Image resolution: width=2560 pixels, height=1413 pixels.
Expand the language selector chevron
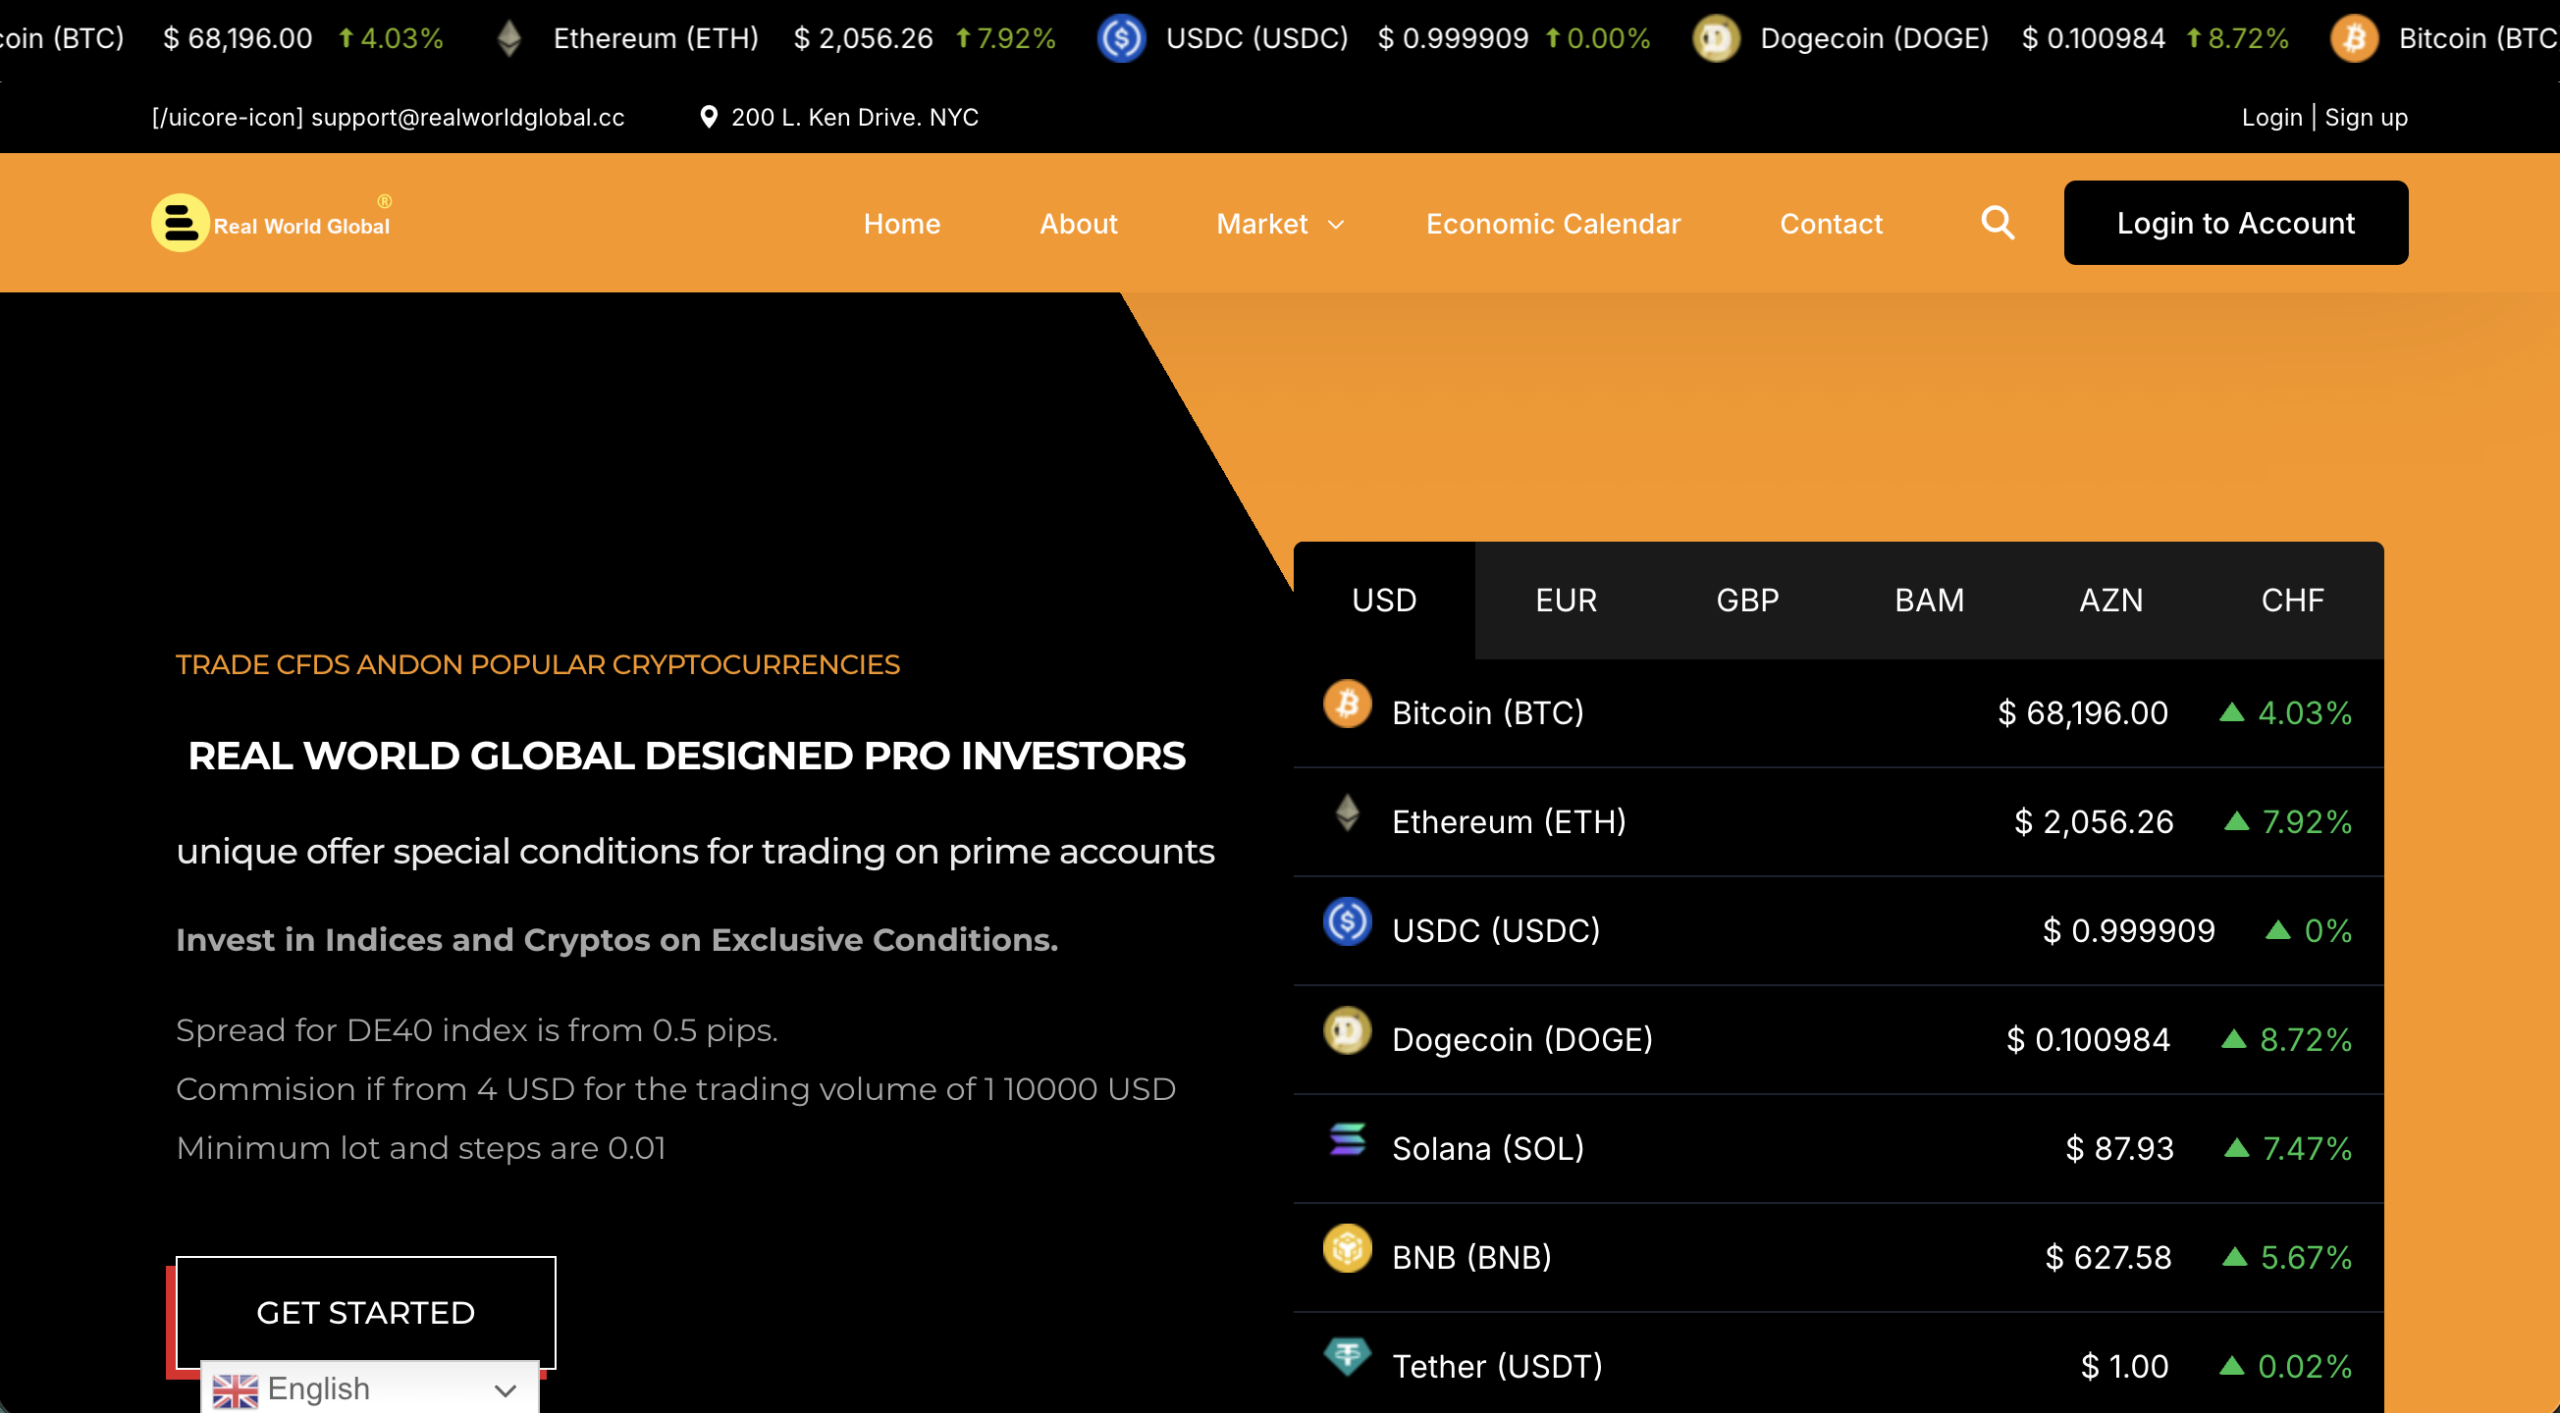[x=504, y=1391]
